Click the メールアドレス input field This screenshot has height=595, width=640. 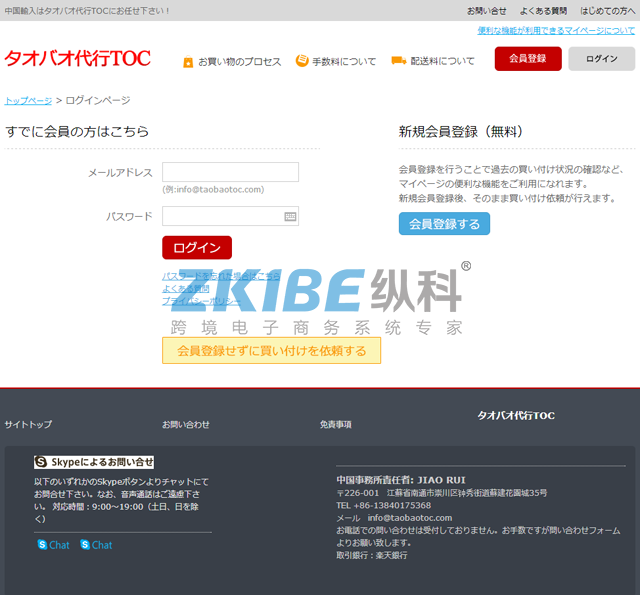(230, 172)
